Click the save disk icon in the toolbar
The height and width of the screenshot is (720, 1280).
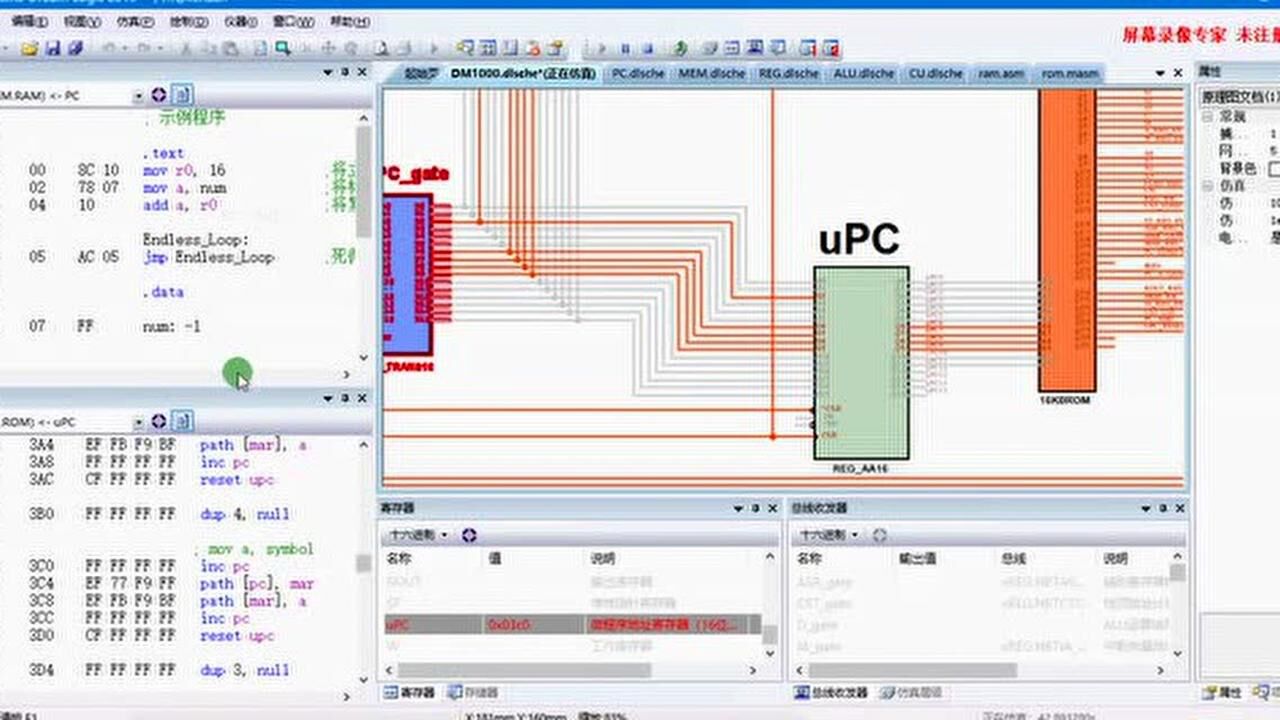(x=53, y=48)
